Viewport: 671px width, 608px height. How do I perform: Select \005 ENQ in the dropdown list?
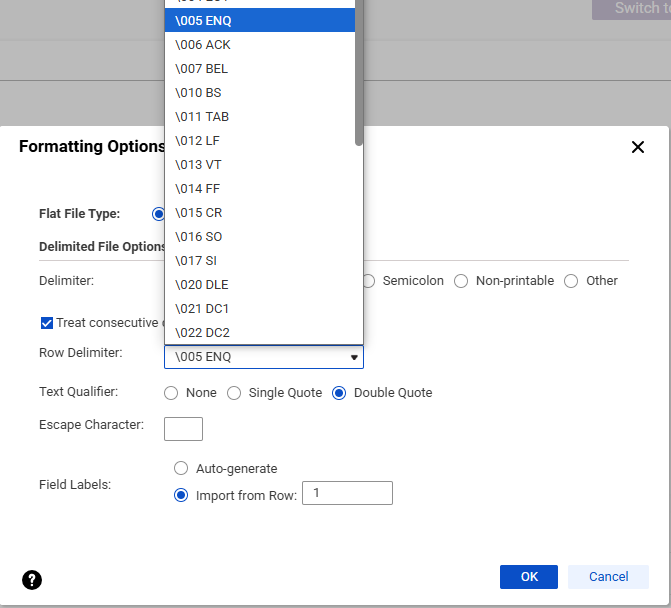pyautogui.click(x=260, y=20)
